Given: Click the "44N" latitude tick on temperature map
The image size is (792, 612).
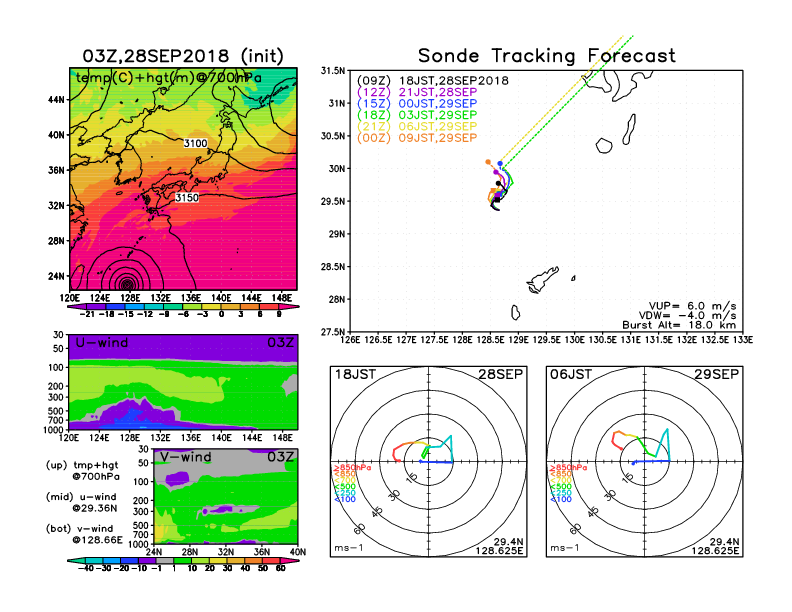Looking at the screenshot, I should tap(56, 100).
